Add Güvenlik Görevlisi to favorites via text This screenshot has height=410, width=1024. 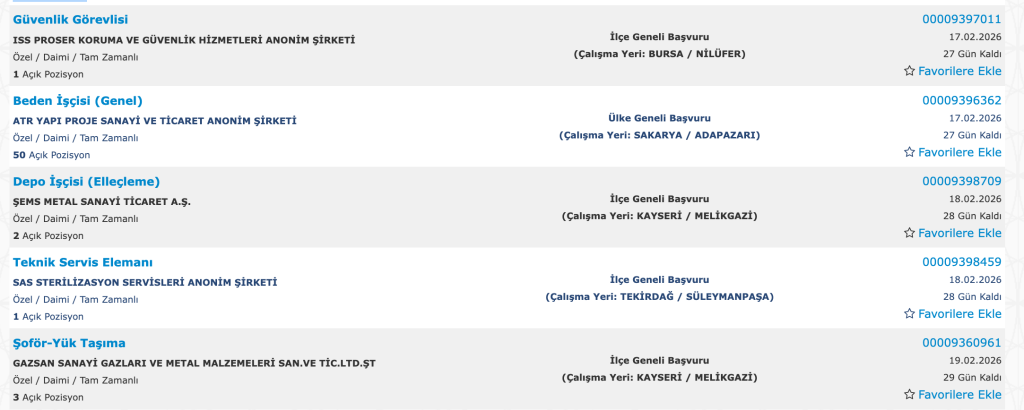[x=959, y=71]
